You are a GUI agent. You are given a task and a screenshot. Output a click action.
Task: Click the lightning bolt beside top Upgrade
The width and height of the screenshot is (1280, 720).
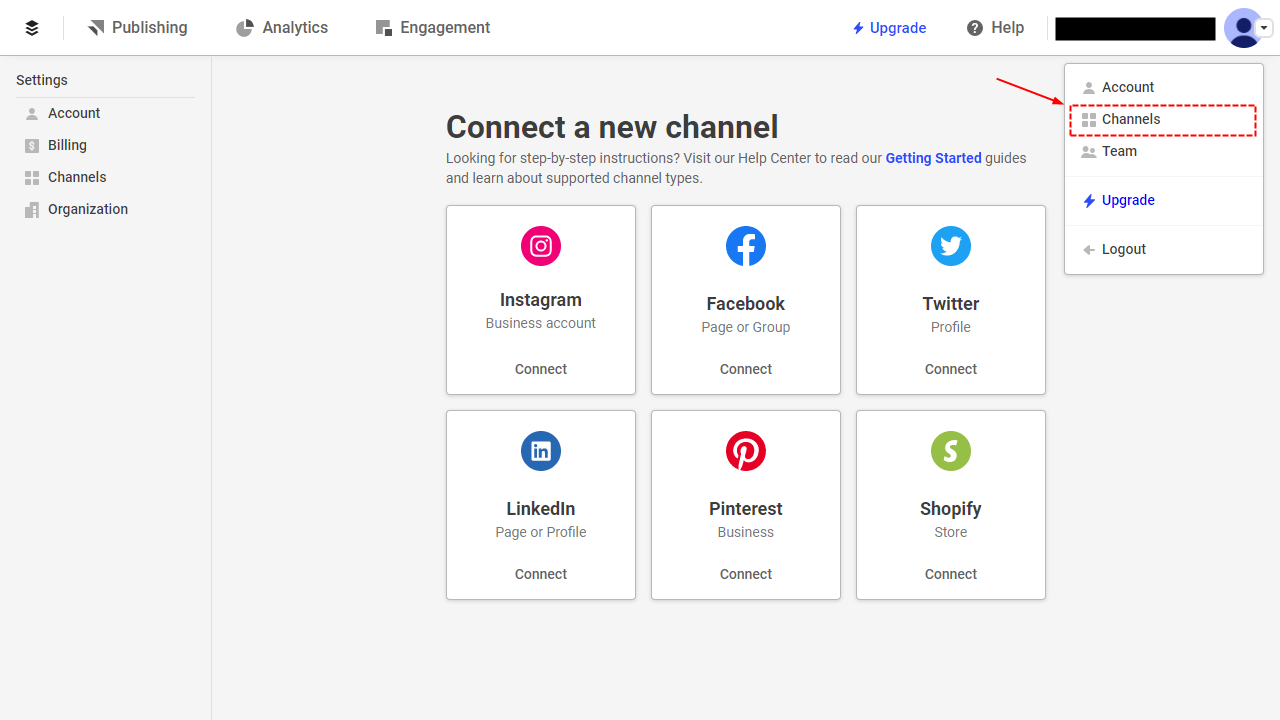point(858,28)
